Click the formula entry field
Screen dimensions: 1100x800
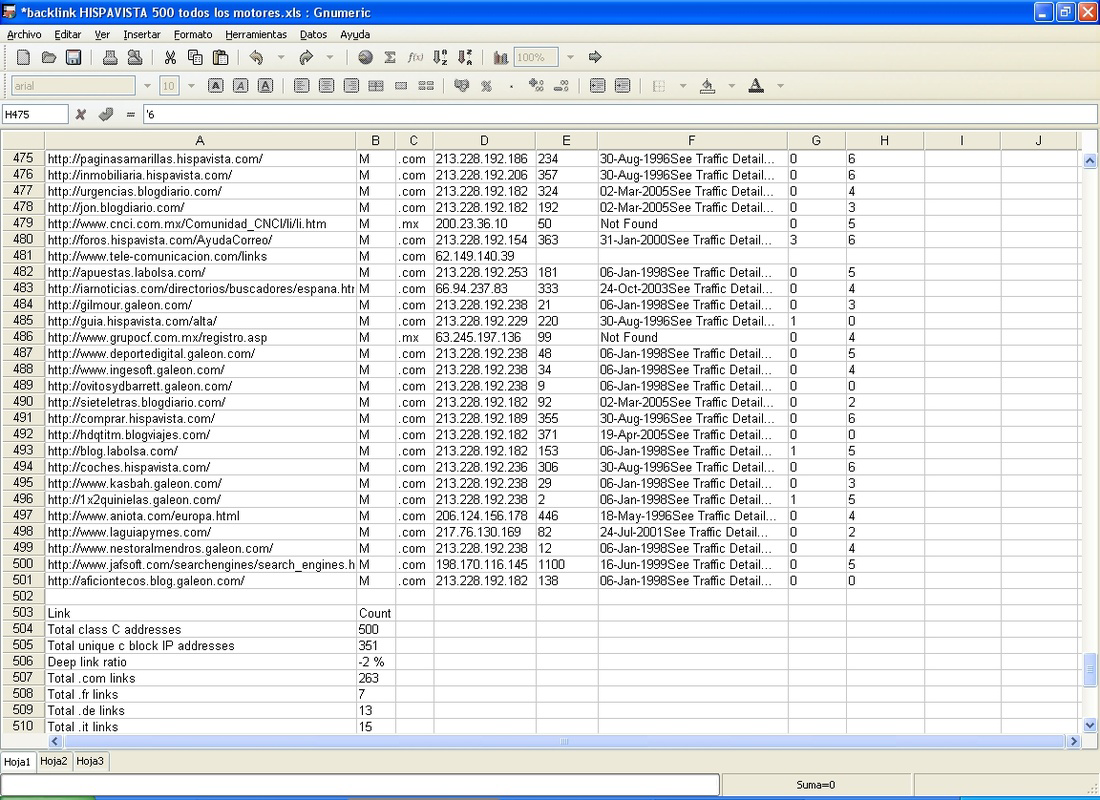click(620, 114)
